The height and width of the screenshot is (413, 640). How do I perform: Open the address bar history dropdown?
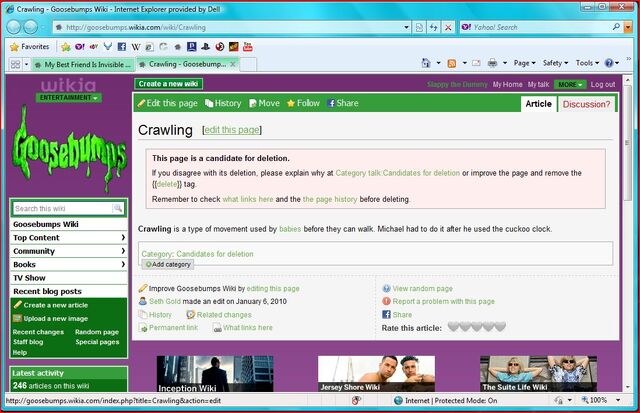tap(407, 27)
